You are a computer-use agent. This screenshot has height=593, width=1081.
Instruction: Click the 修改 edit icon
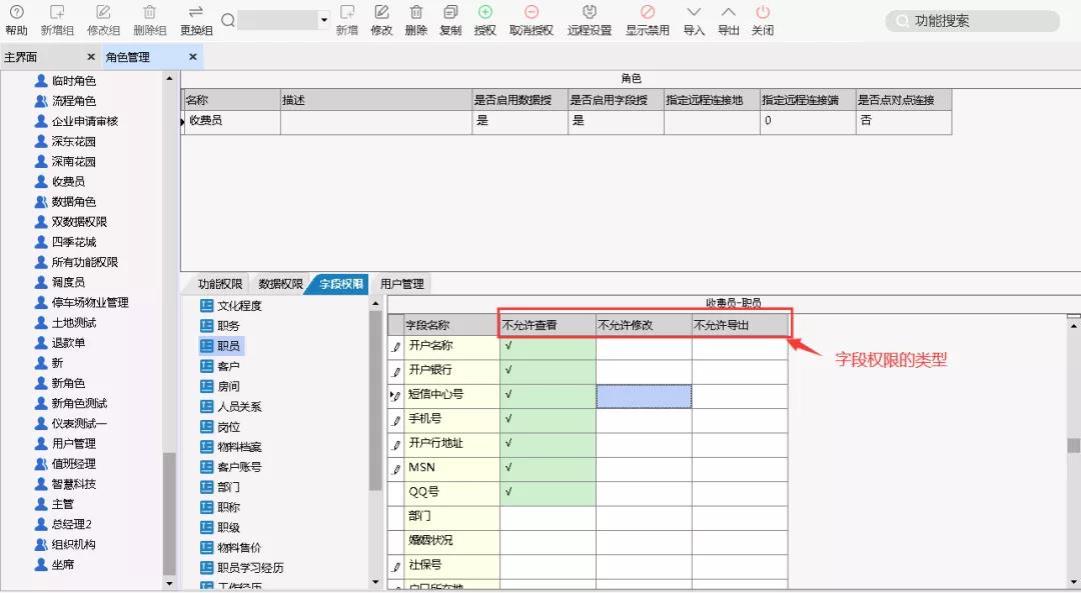pos(381,12)
